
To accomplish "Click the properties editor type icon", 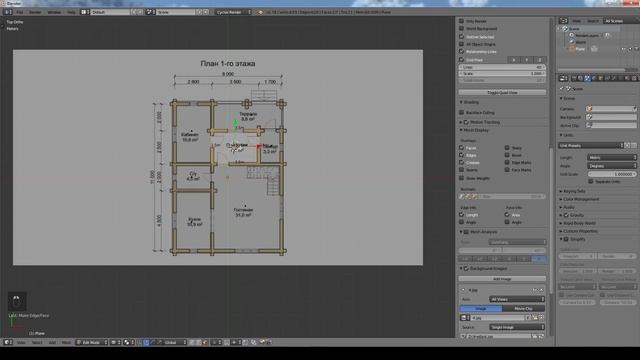I will tap(563, 78).
